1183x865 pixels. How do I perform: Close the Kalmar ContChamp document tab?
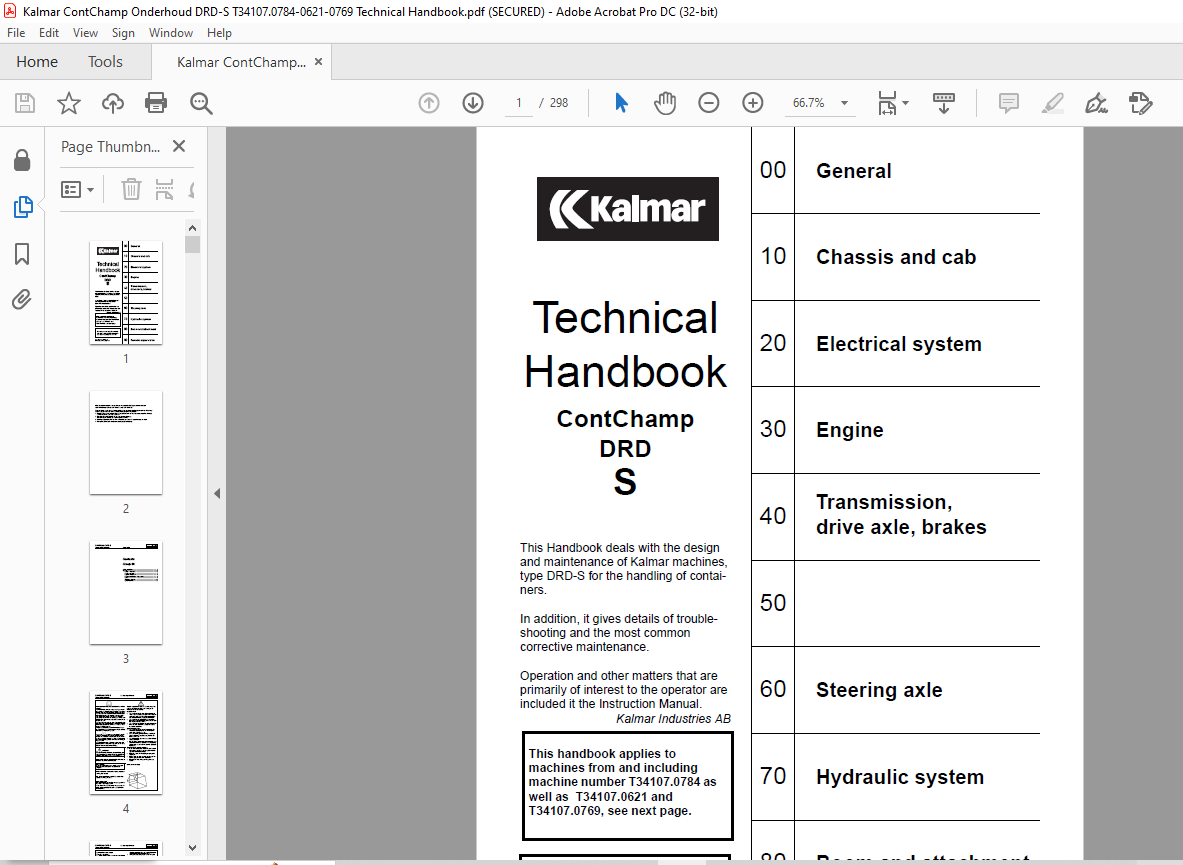click(x=318, y=62)
